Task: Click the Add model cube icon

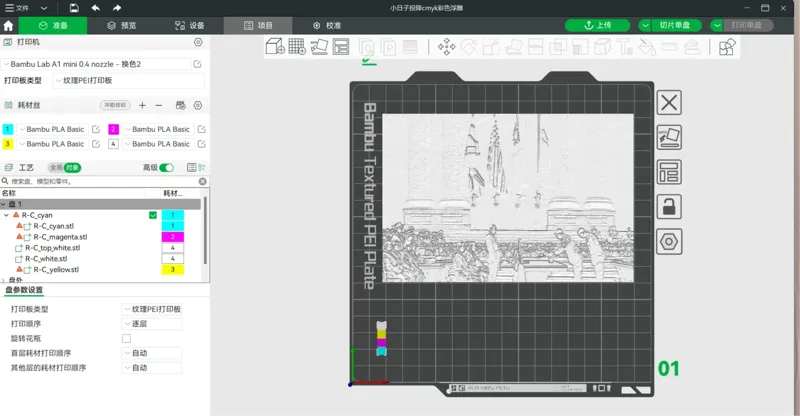Action: coord(275,46)
